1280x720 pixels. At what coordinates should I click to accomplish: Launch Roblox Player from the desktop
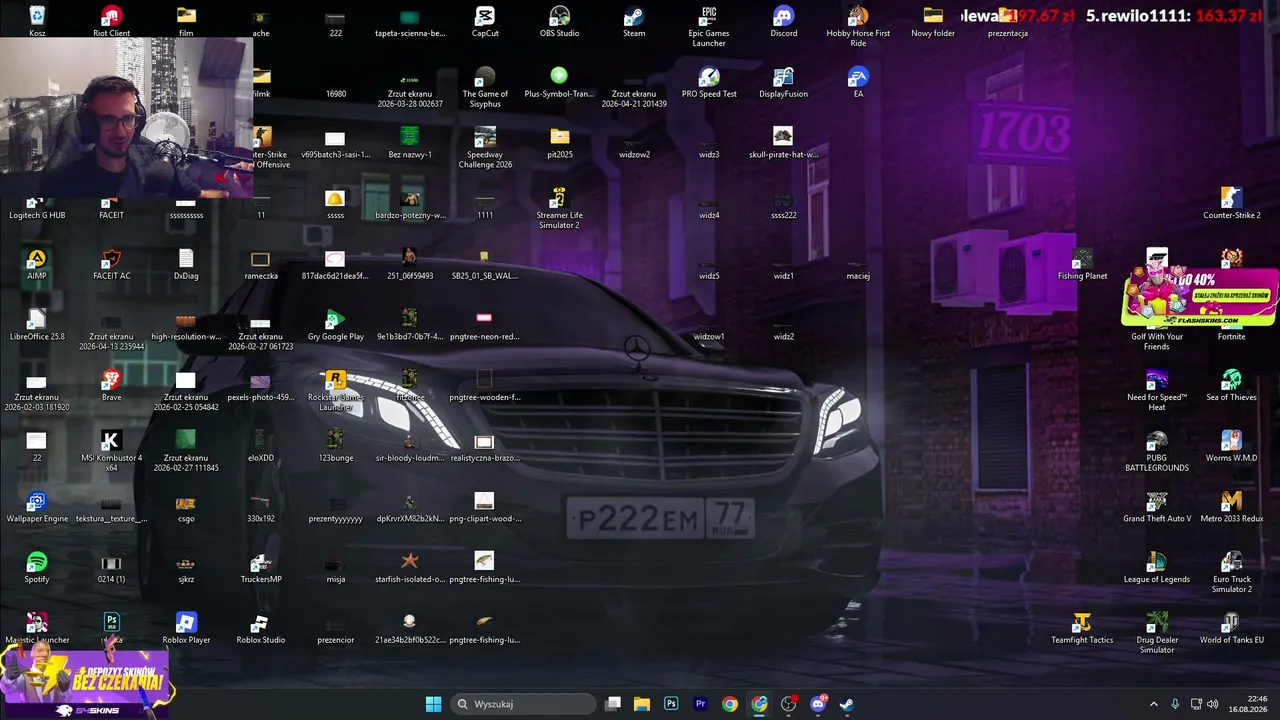click(x=186, y=628)
